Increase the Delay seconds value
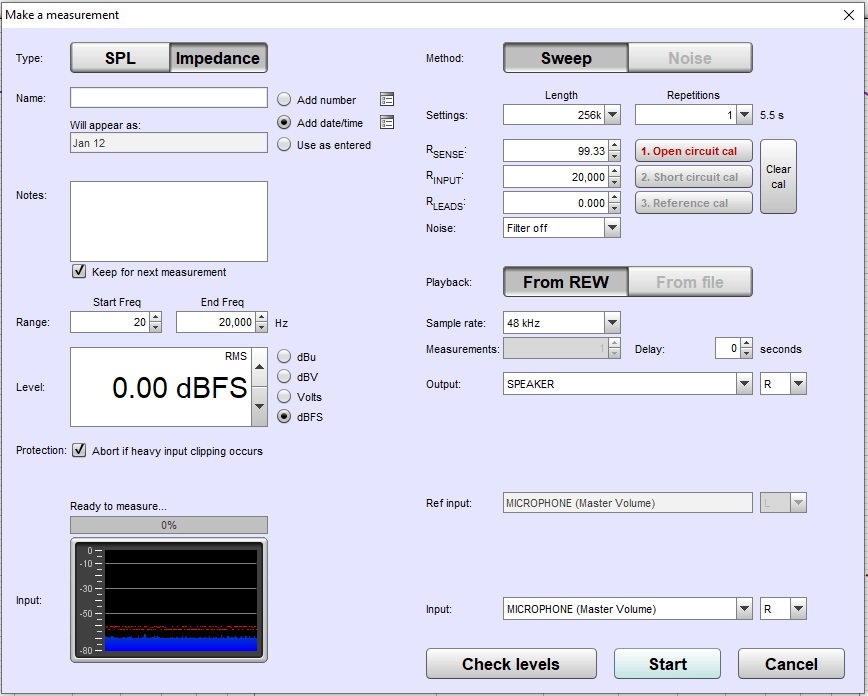Viewport: 868px width, 696px height. [747, 344]
